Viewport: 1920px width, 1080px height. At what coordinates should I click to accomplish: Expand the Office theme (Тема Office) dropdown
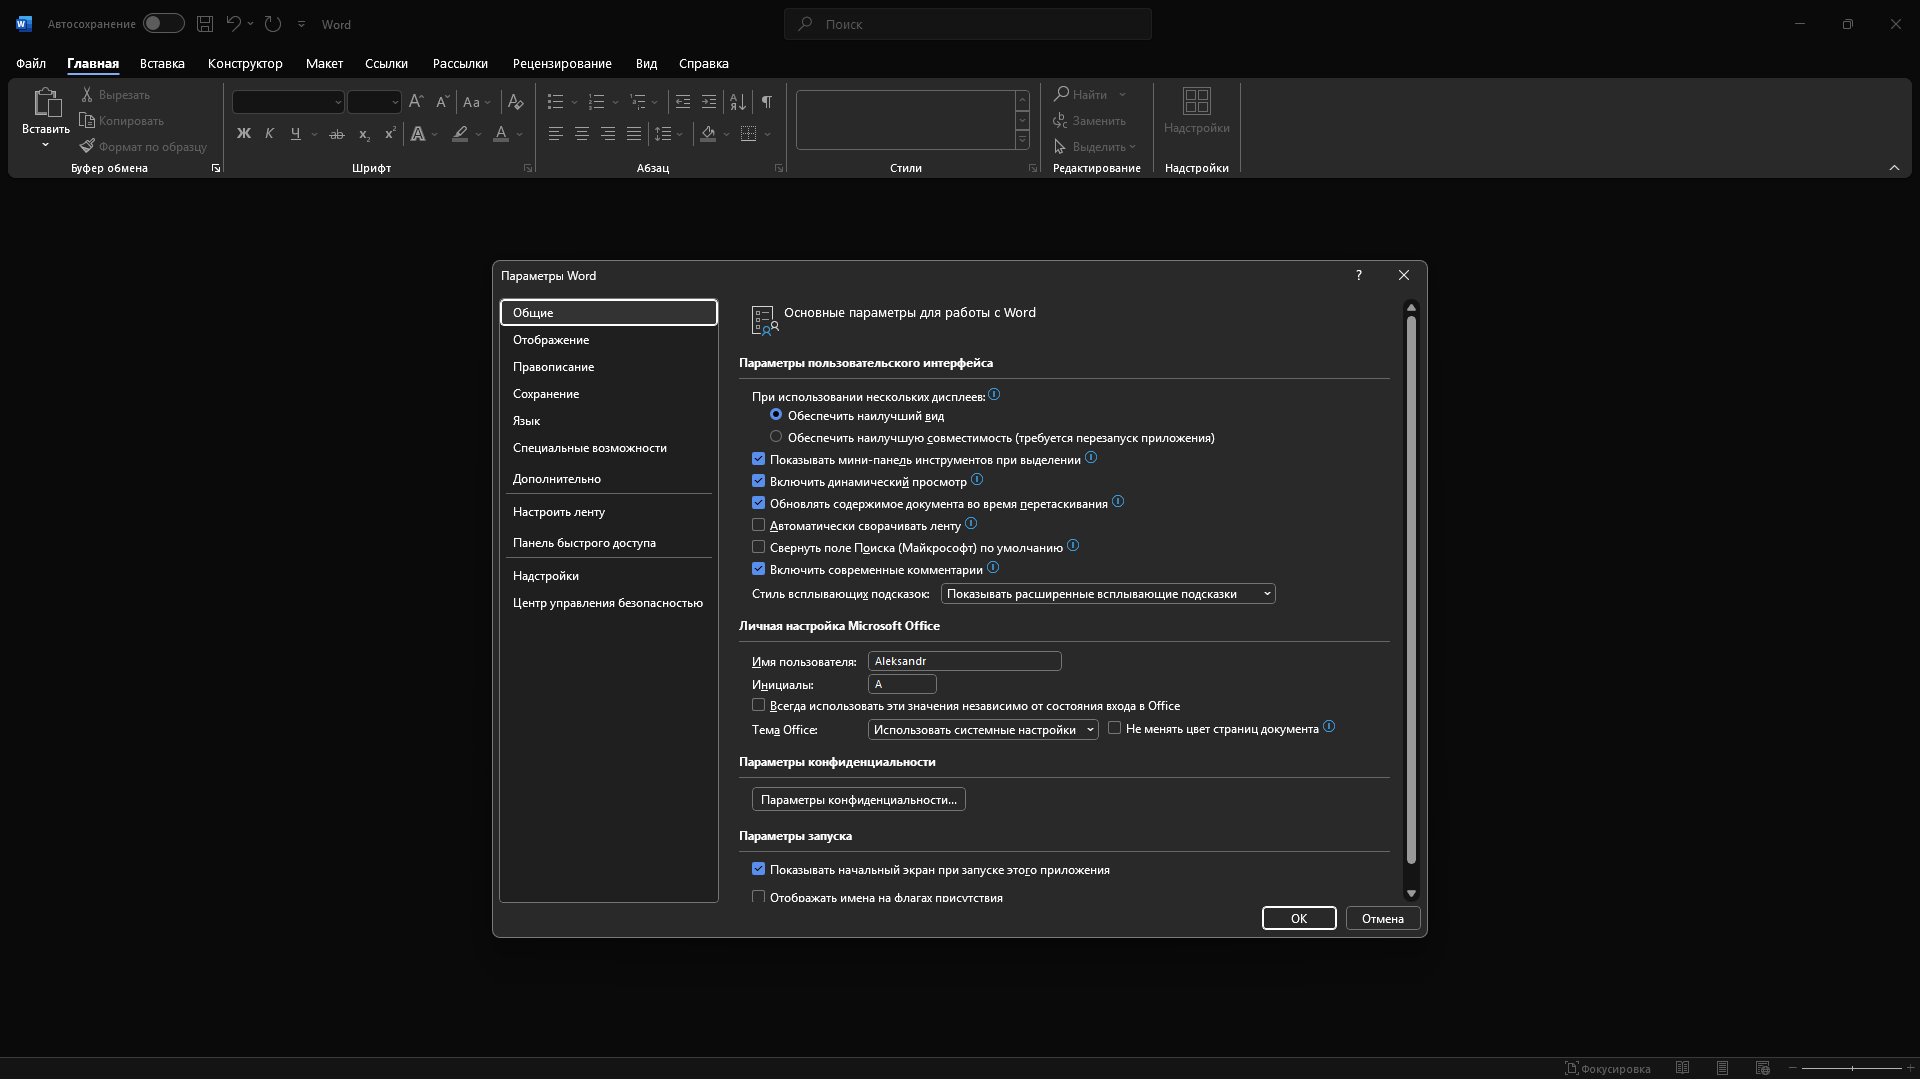[982, 730]
